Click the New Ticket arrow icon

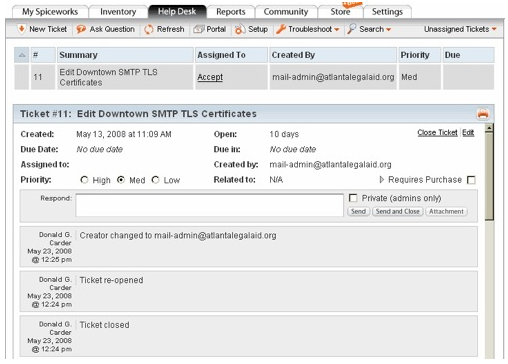21,29
